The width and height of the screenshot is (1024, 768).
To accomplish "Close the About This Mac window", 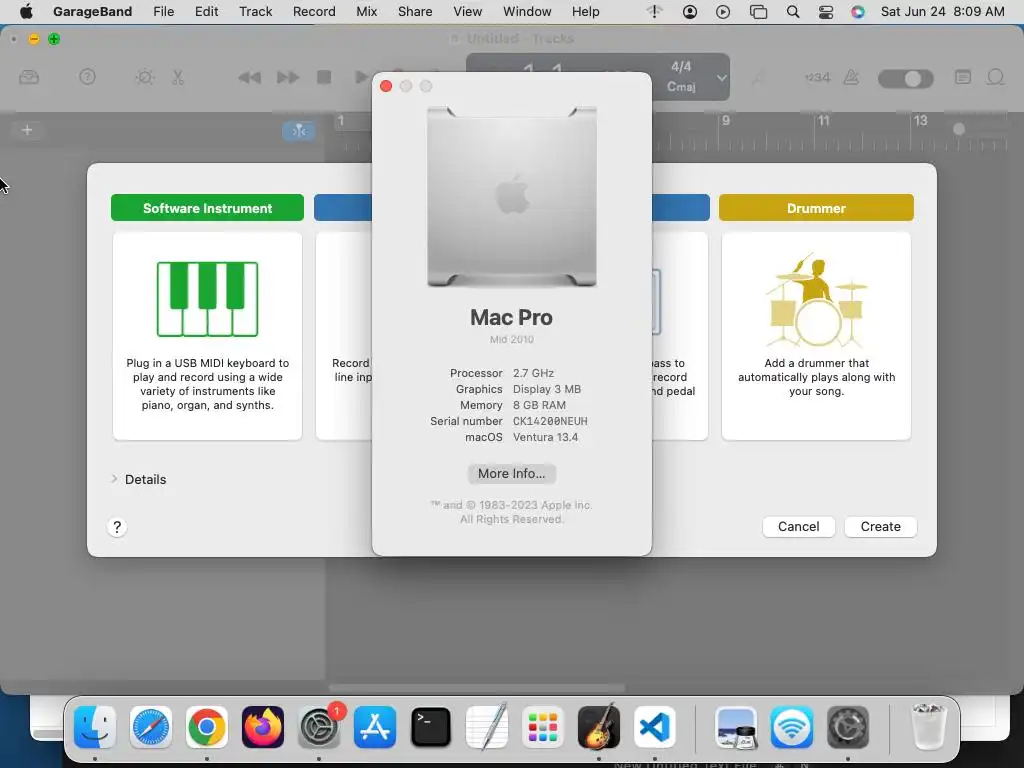I will (x=386, y=86).
